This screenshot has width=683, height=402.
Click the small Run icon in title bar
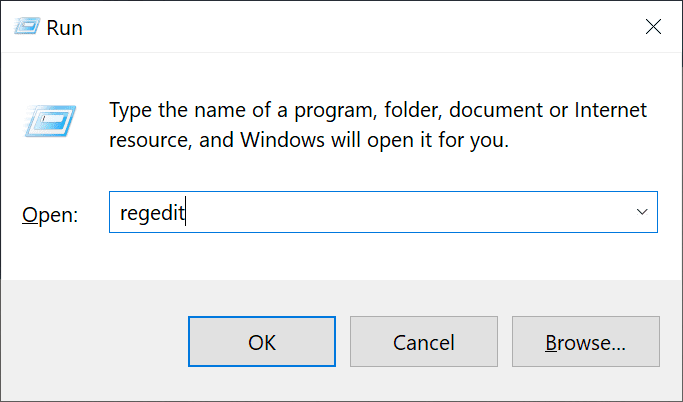[27, 26]
